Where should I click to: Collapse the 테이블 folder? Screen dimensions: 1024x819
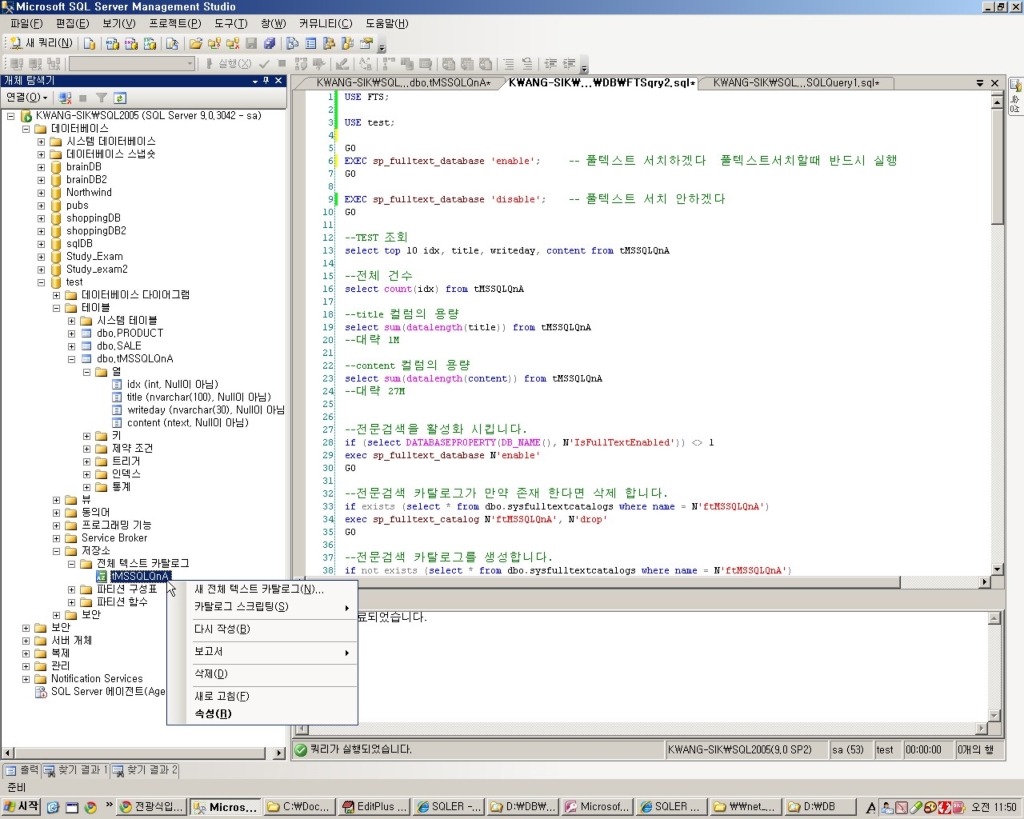point(56,308)
